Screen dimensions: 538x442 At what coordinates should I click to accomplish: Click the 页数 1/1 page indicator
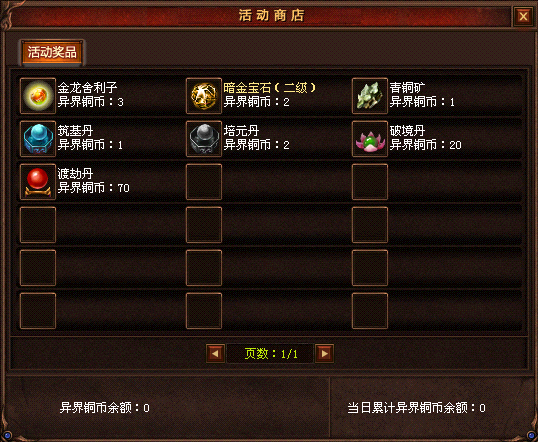[x=270, y=353]
